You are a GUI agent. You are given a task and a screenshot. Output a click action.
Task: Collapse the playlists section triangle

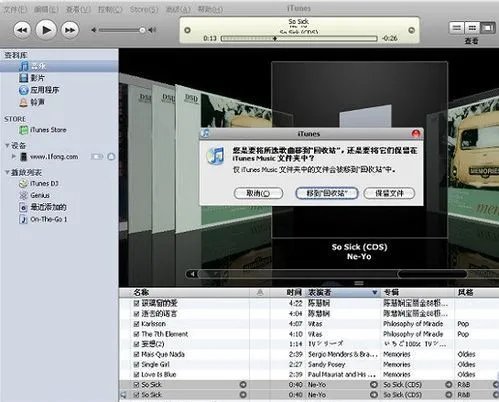pyautogui.click(x=7, y=172)
